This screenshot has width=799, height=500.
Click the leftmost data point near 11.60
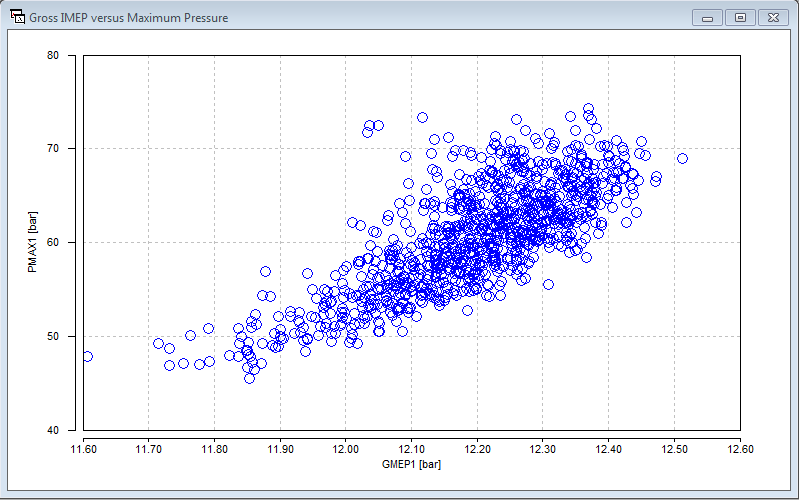pyautogui.click(x=87, y=356)
